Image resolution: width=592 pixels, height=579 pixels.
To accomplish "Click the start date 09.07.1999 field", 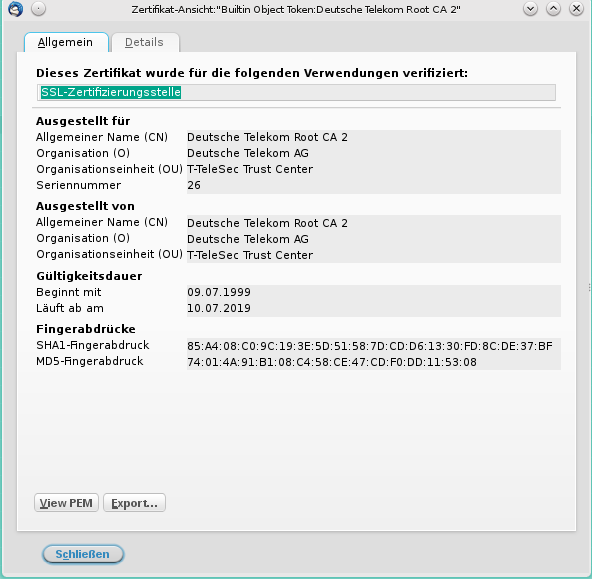I will click(x=373, y=293).
